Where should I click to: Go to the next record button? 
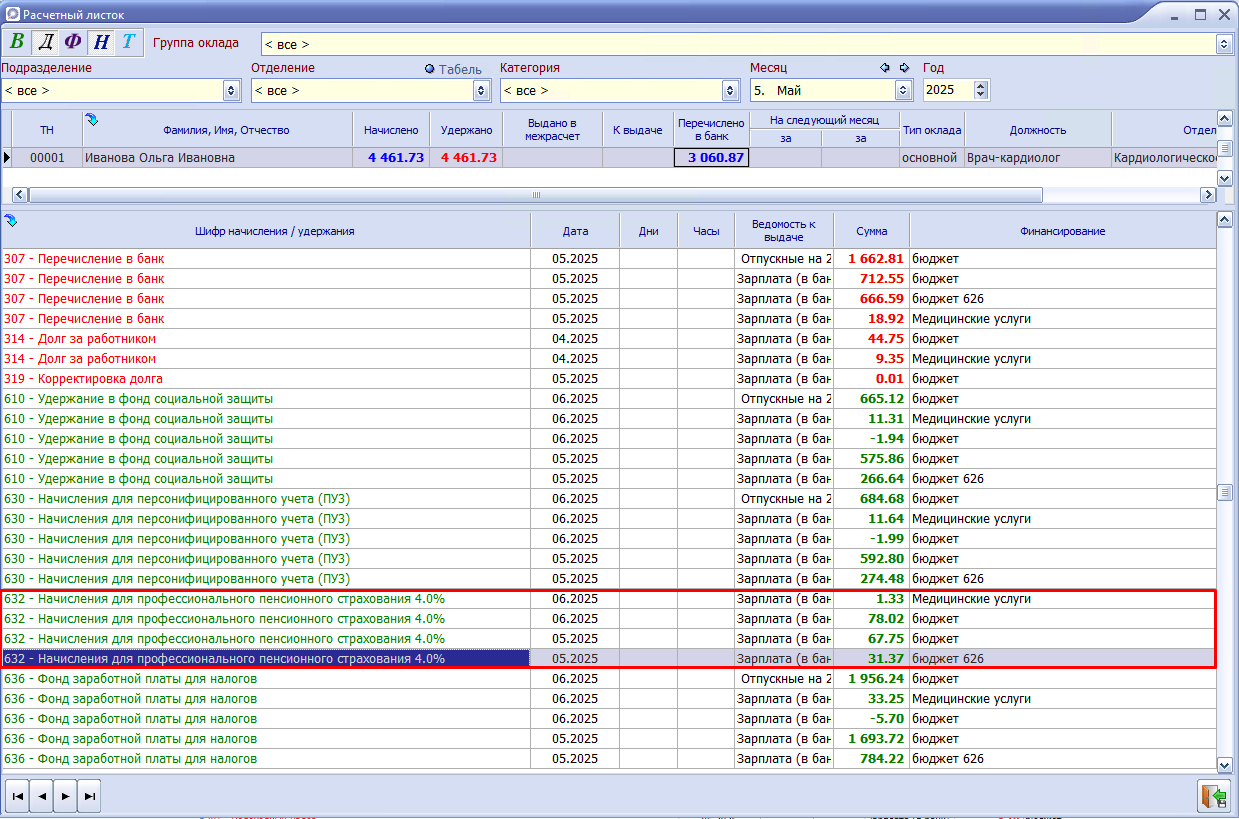coord(65,796)
